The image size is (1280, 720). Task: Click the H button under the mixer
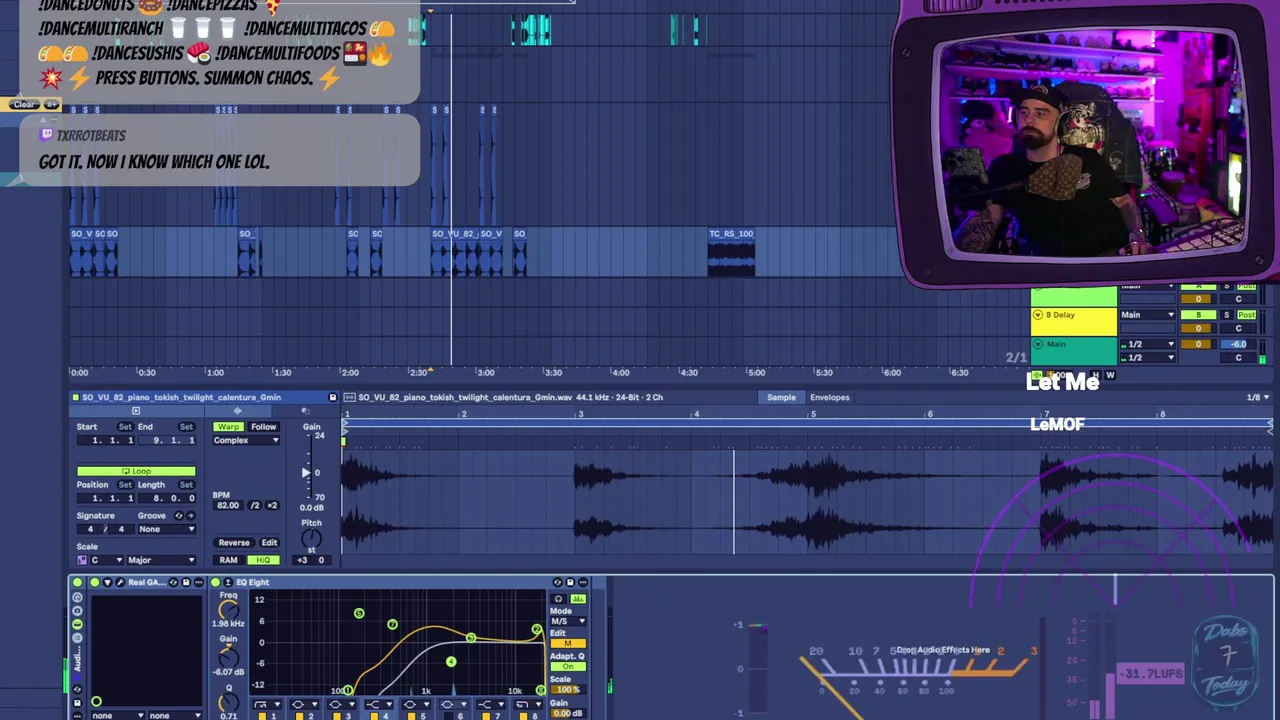click(1097, 376)
